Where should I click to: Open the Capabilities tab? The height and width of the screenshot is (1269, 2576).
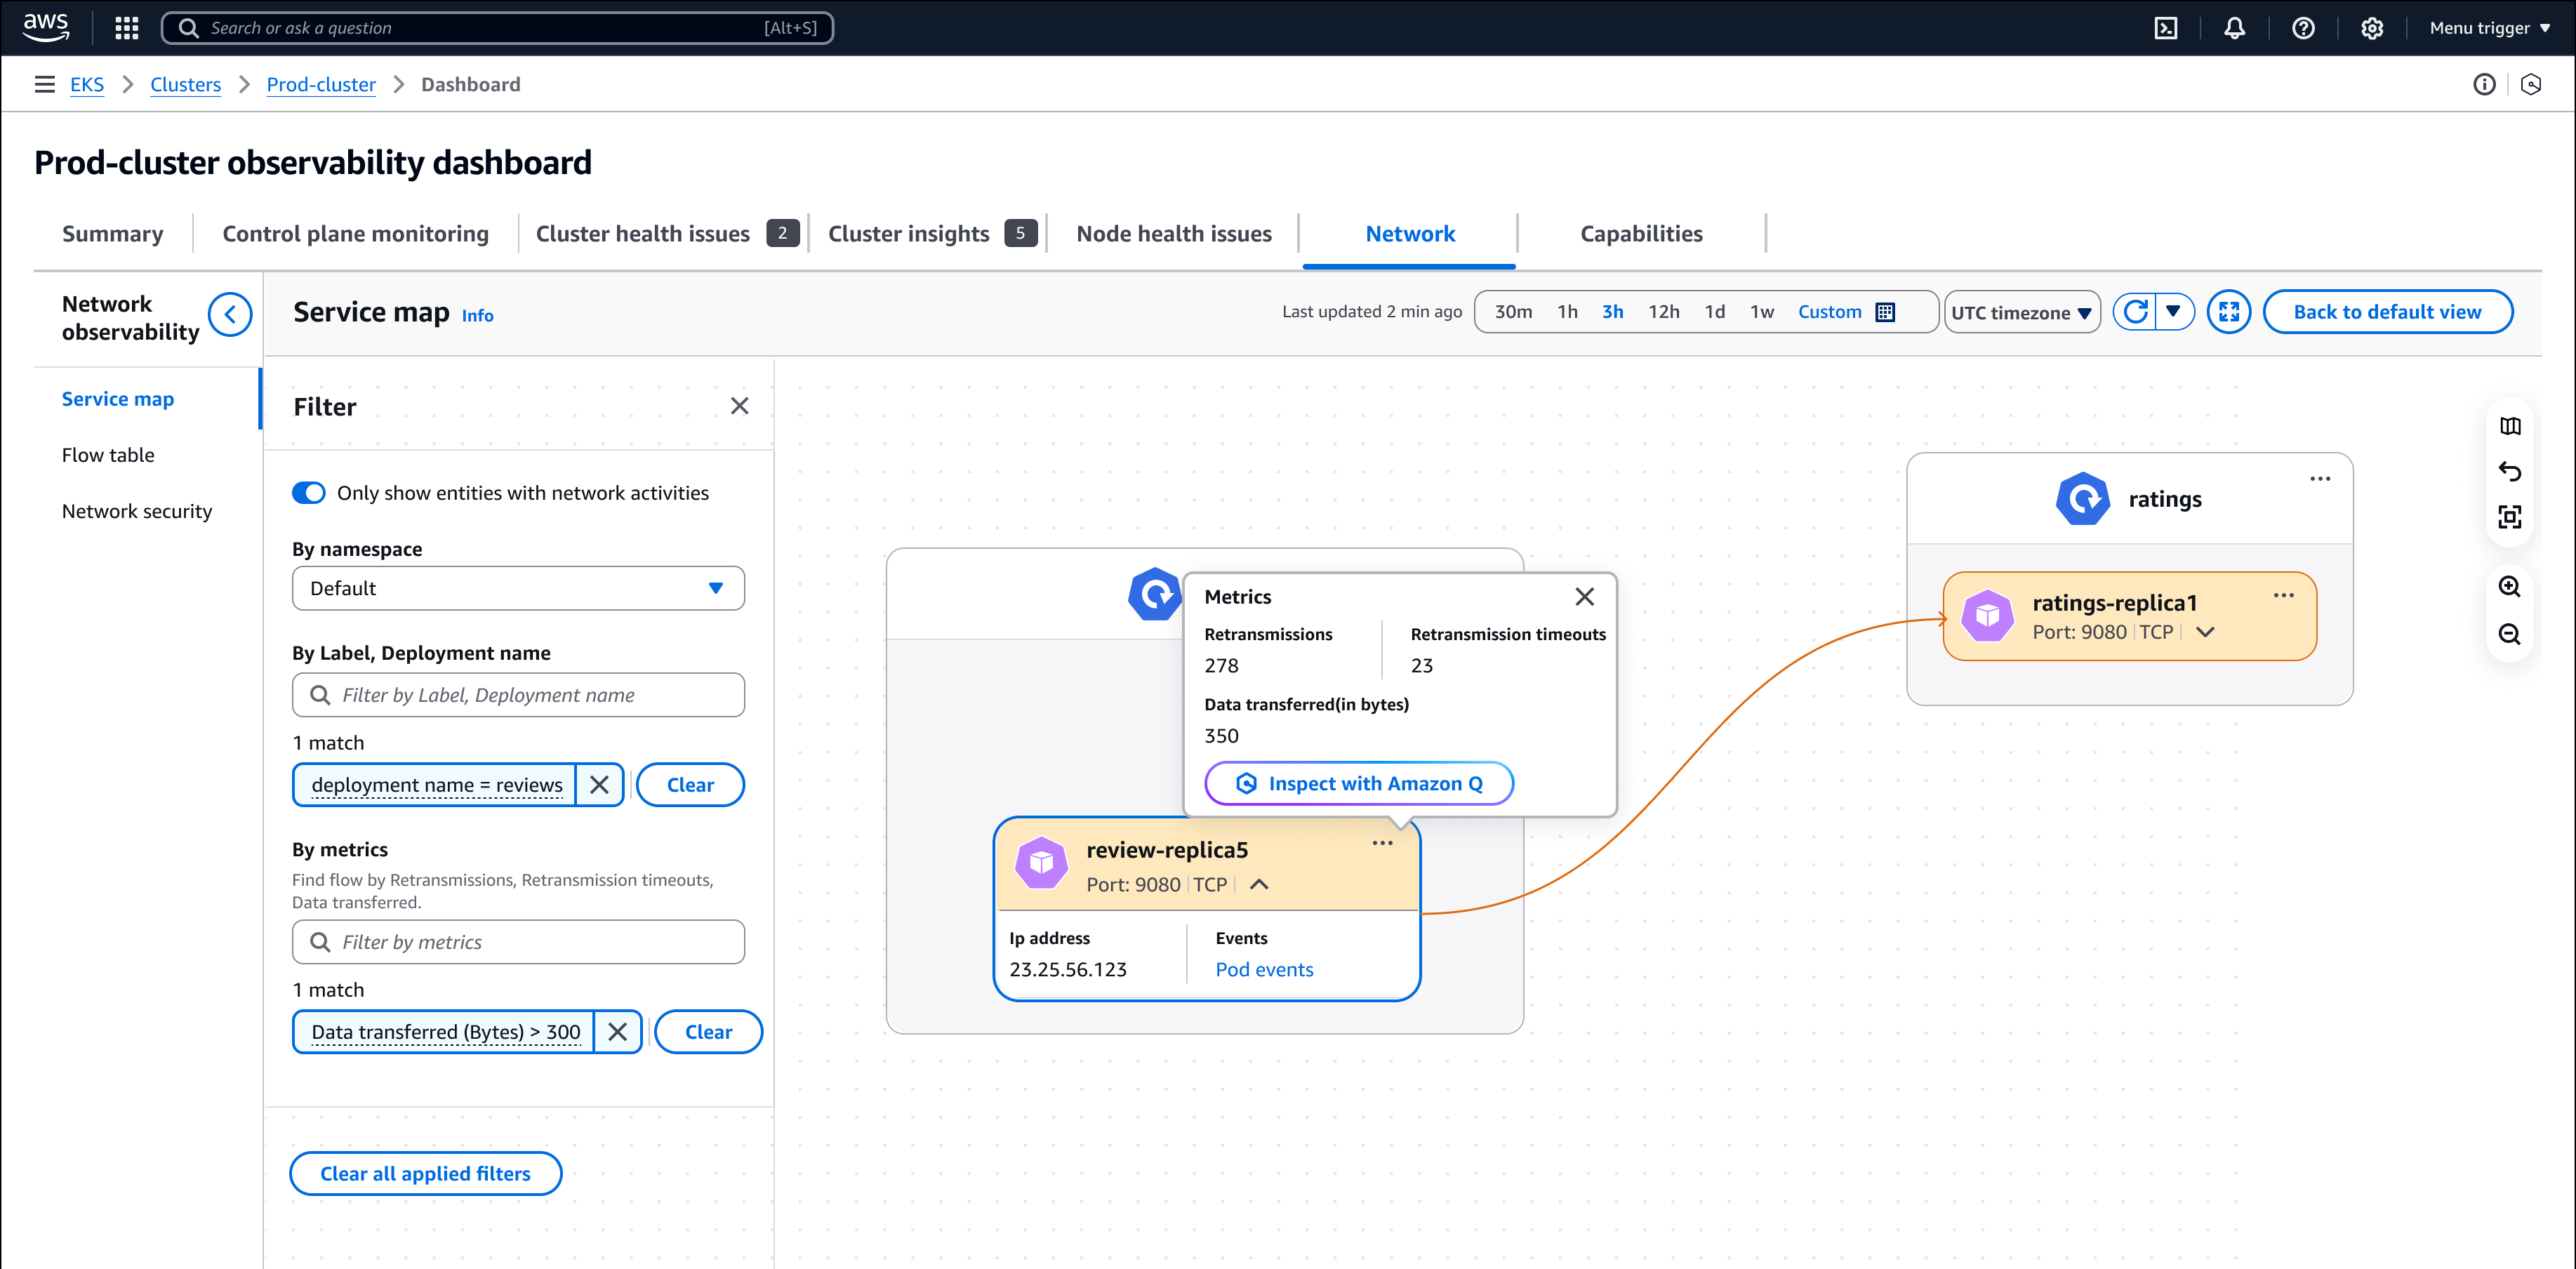pyautogui.click(x=1641, y=234)
